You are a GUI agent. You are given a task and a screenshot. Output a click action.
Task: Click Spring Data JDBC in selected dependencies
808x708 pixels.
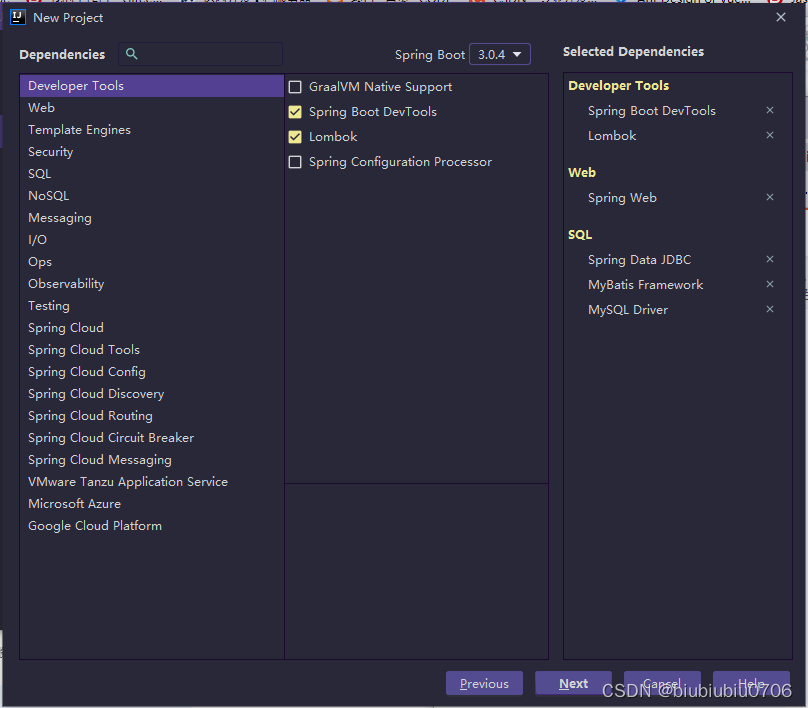639,260
